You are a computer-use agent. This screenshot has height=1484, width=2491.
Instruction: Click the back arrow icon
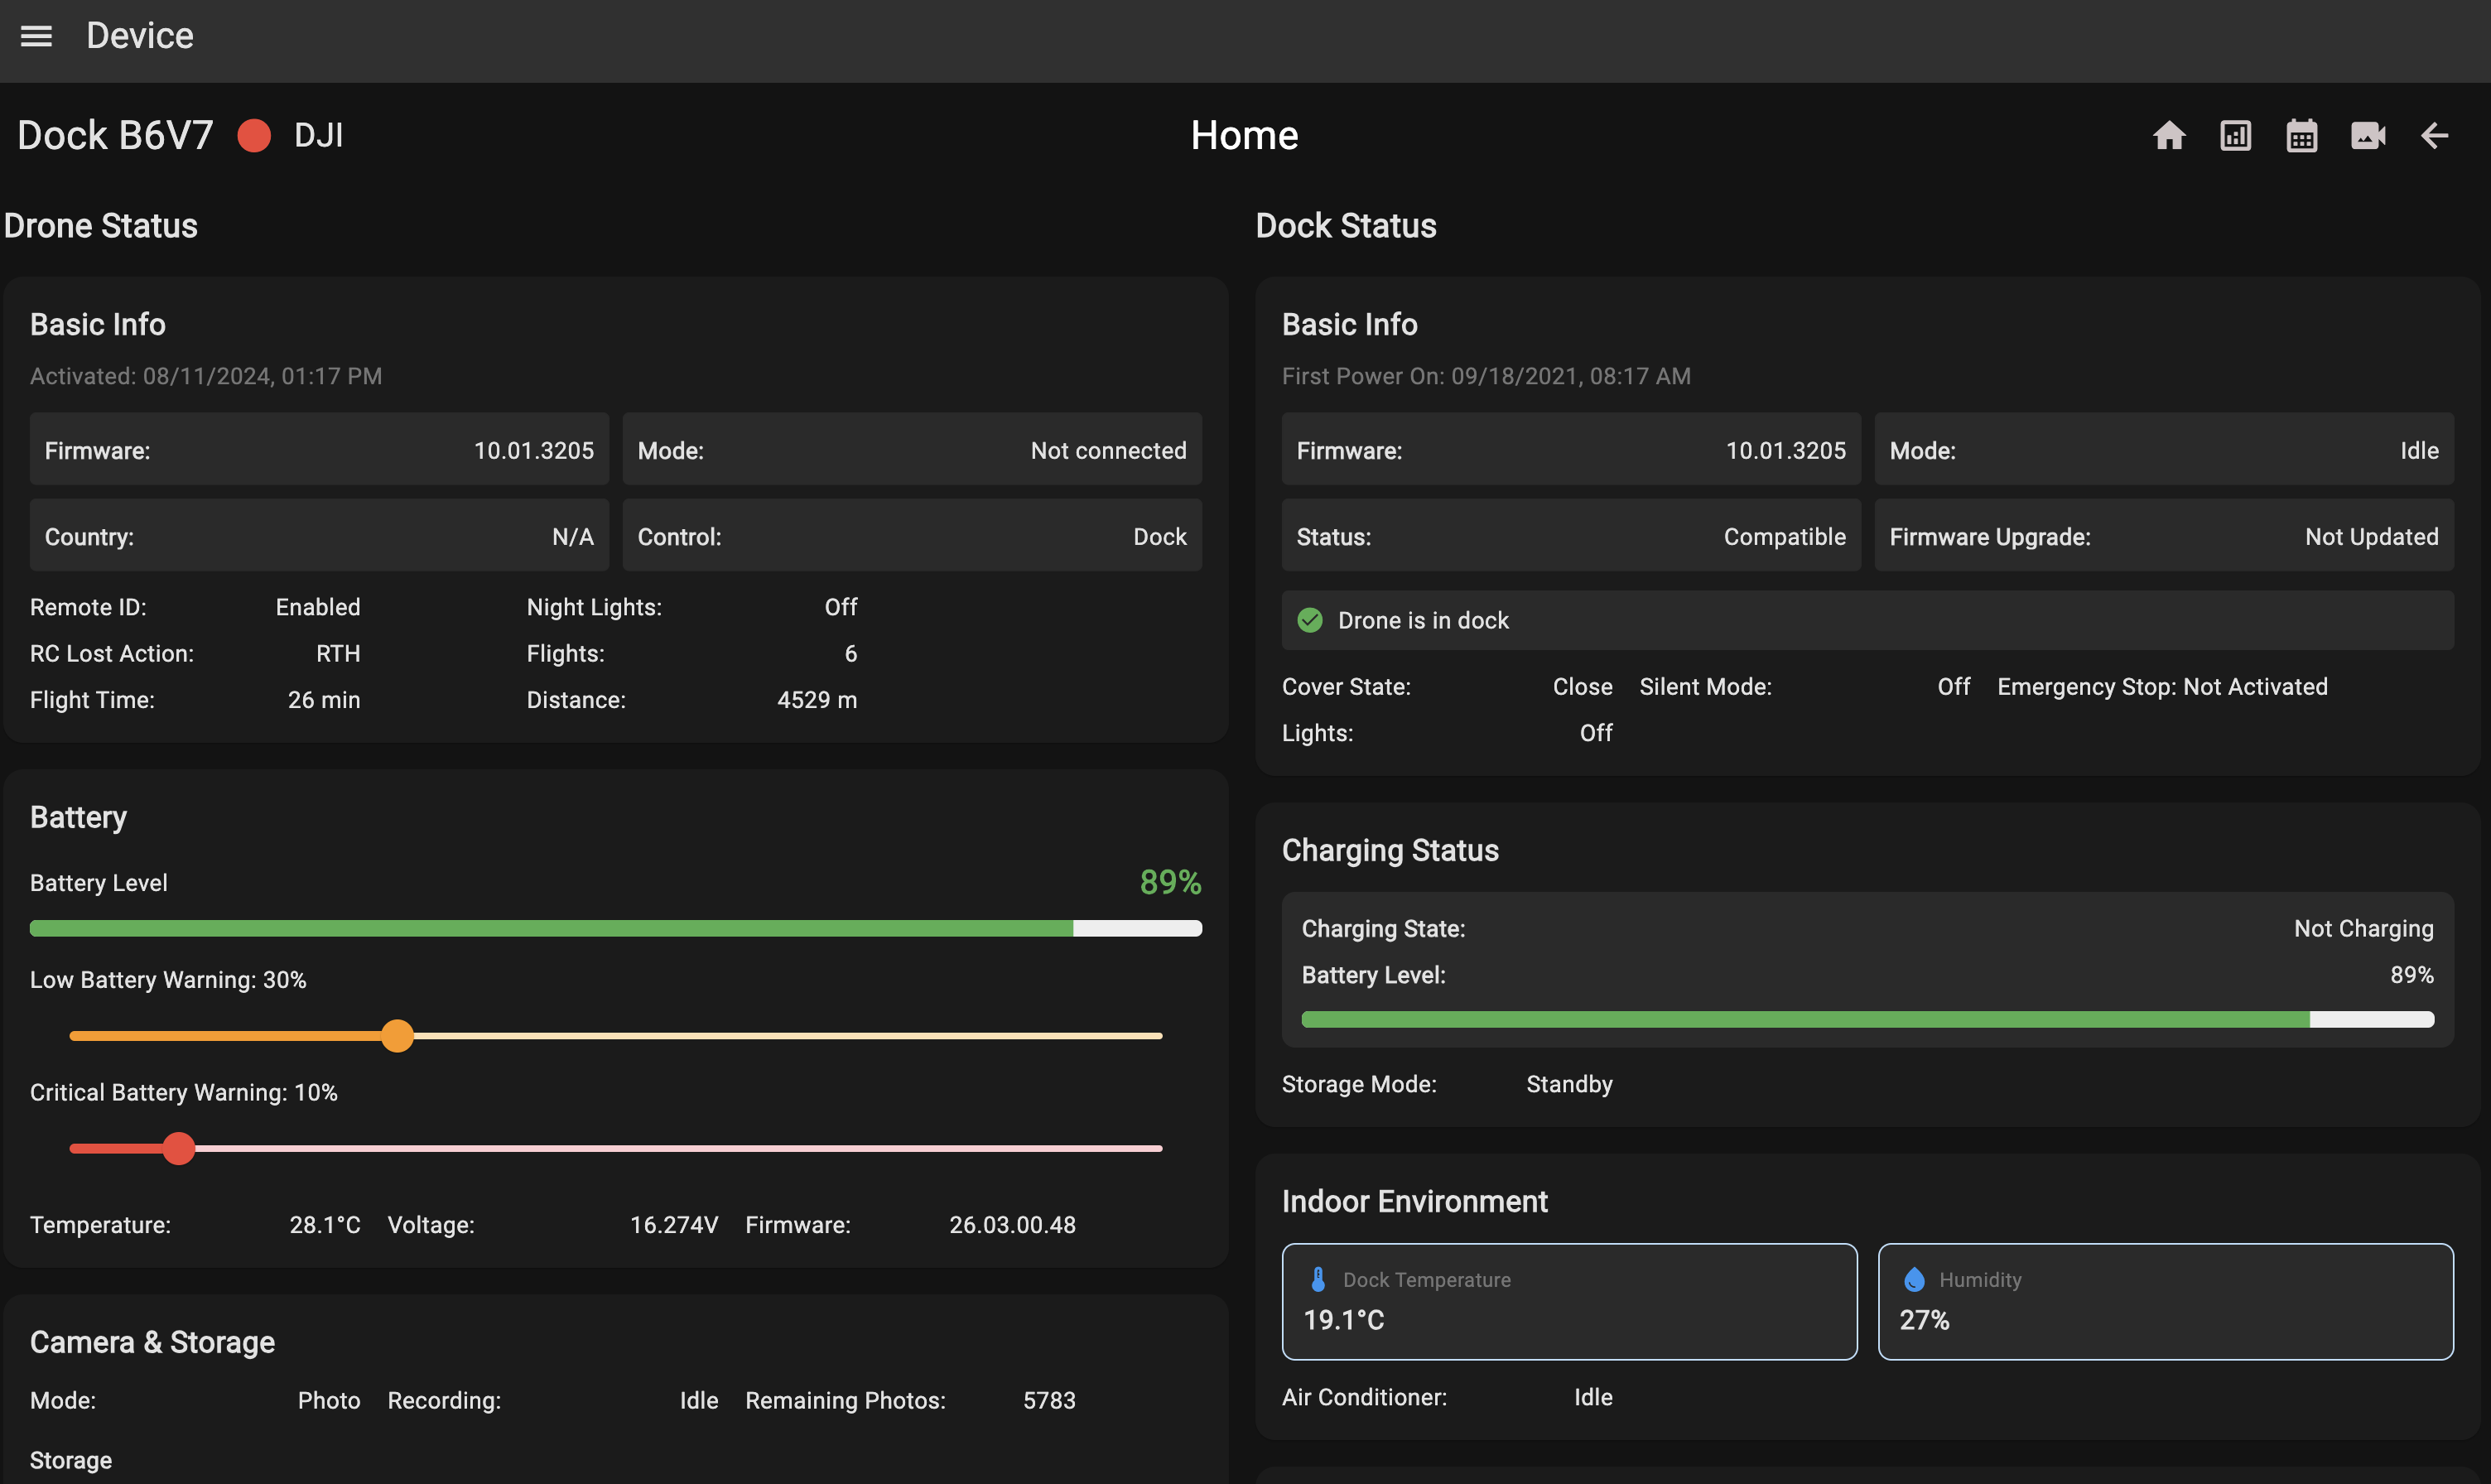[x=2434, y=135]
